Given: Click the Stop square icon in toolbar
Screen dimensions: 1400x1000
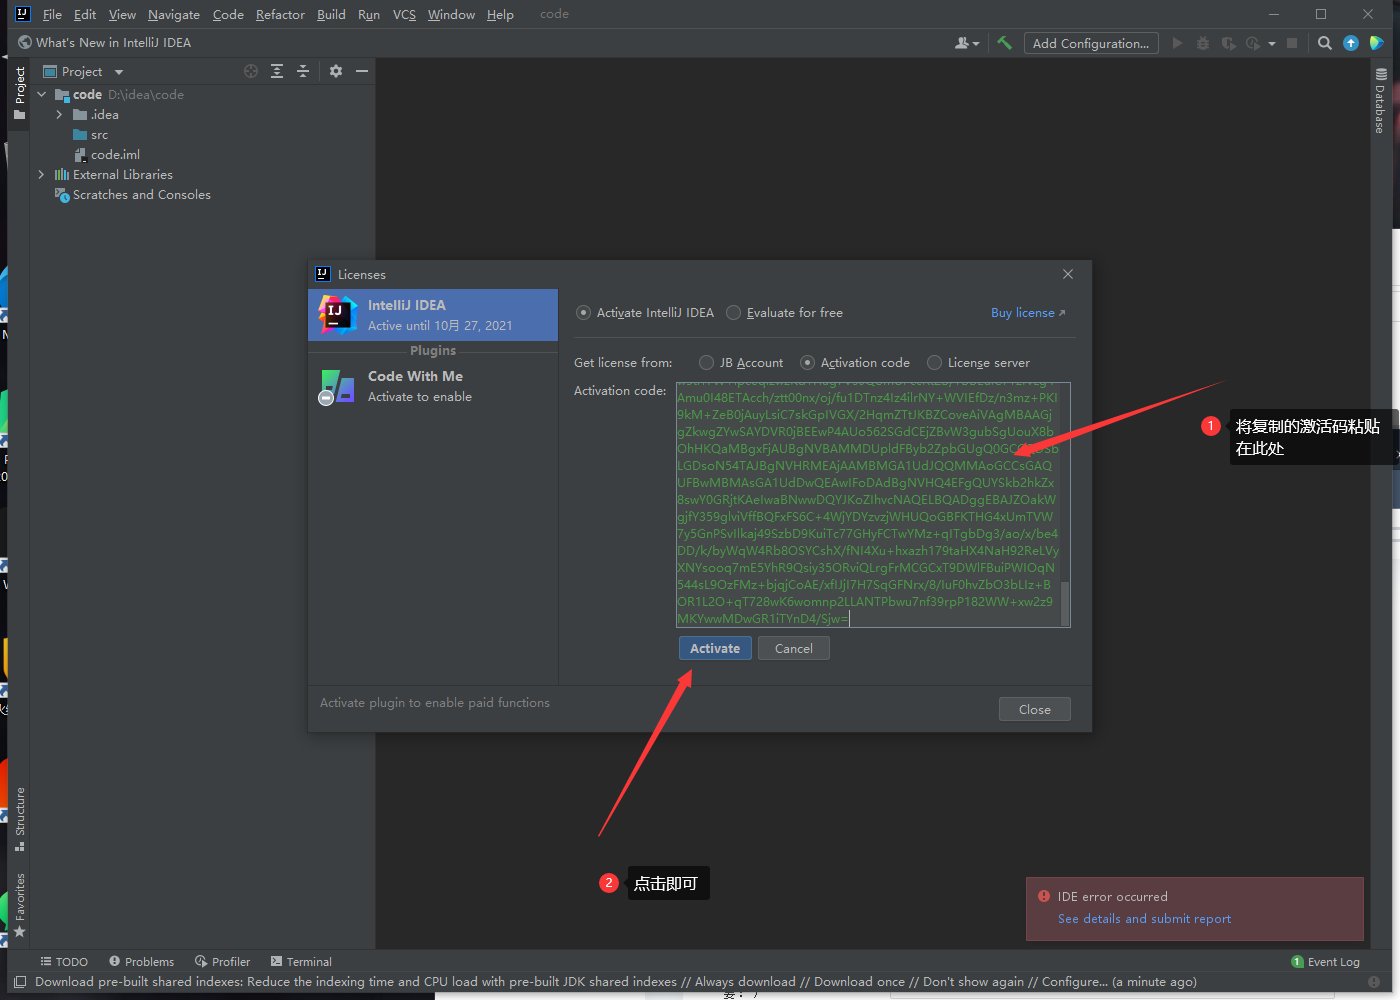Looking at the screenshot, I should point(1292,43).
